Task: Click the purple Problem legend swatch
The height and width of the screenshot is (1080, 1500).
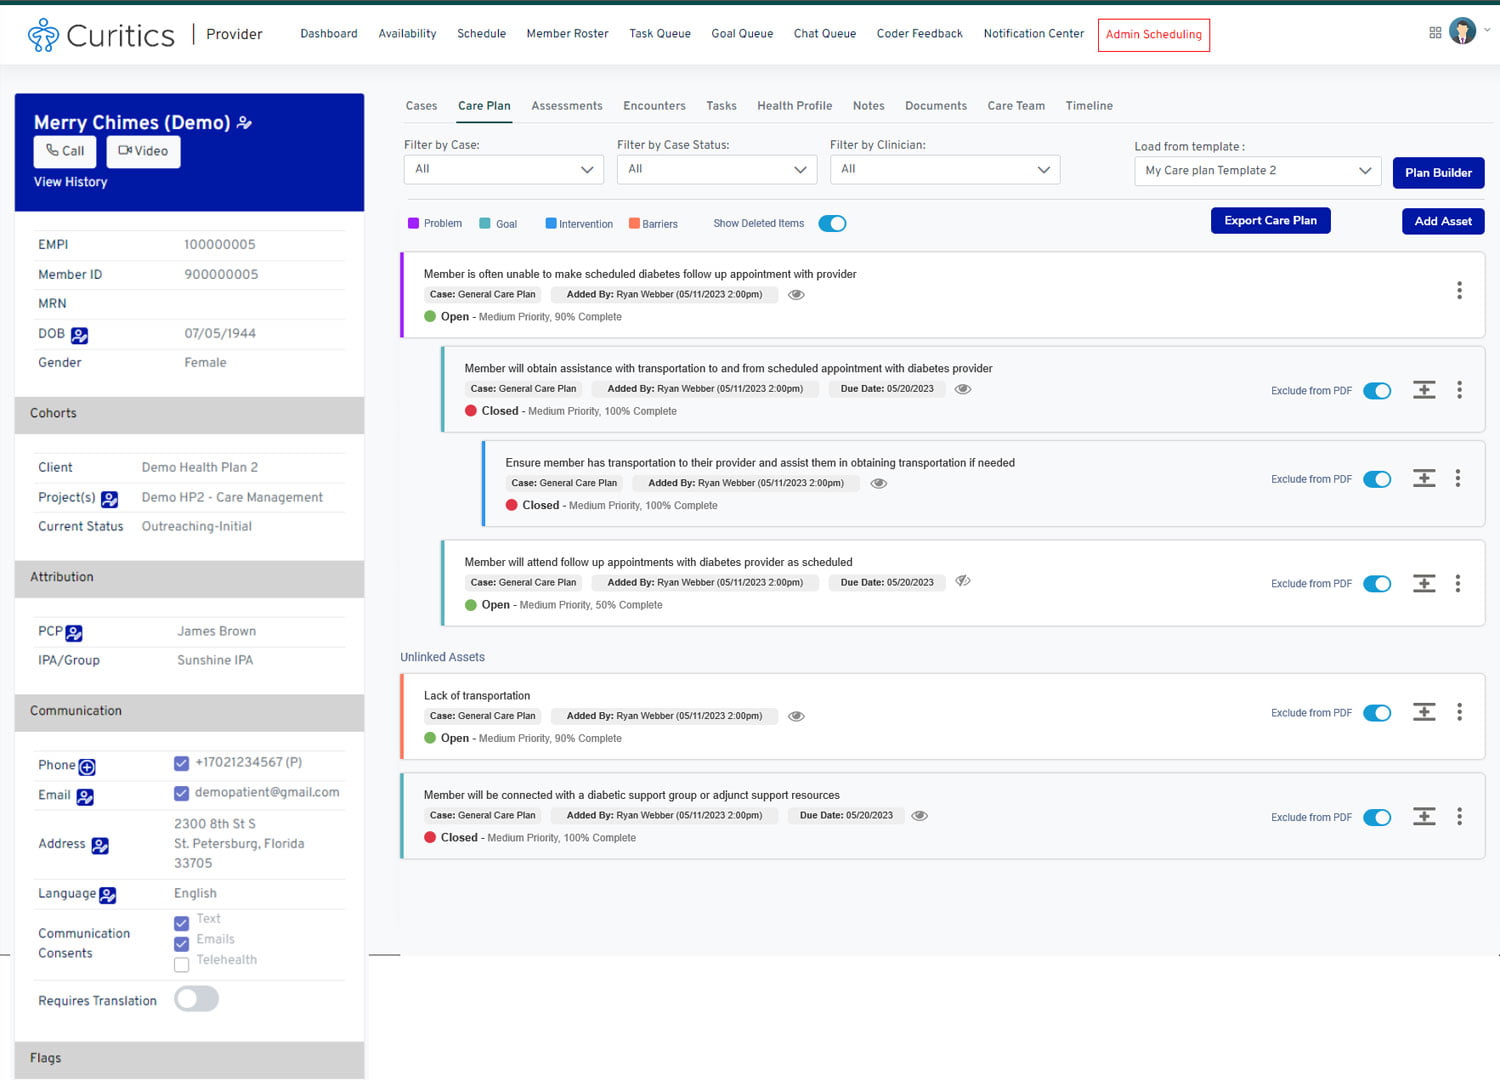Action: 413,223
